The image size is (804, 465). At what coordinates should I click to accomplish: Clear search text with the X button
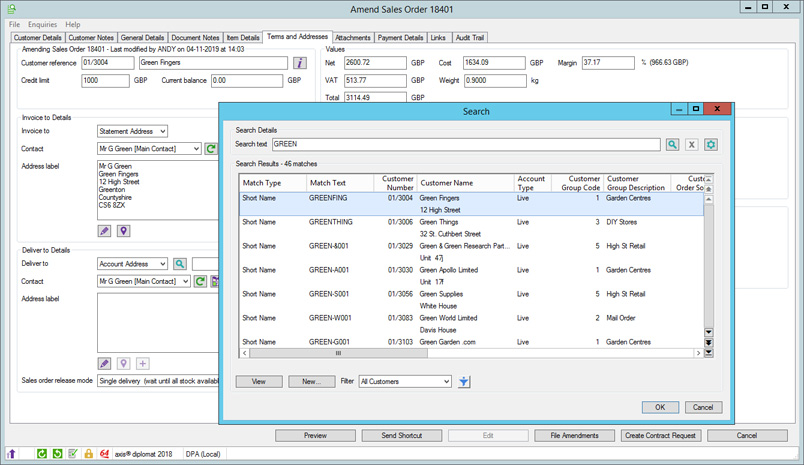(x=692, y=145)
